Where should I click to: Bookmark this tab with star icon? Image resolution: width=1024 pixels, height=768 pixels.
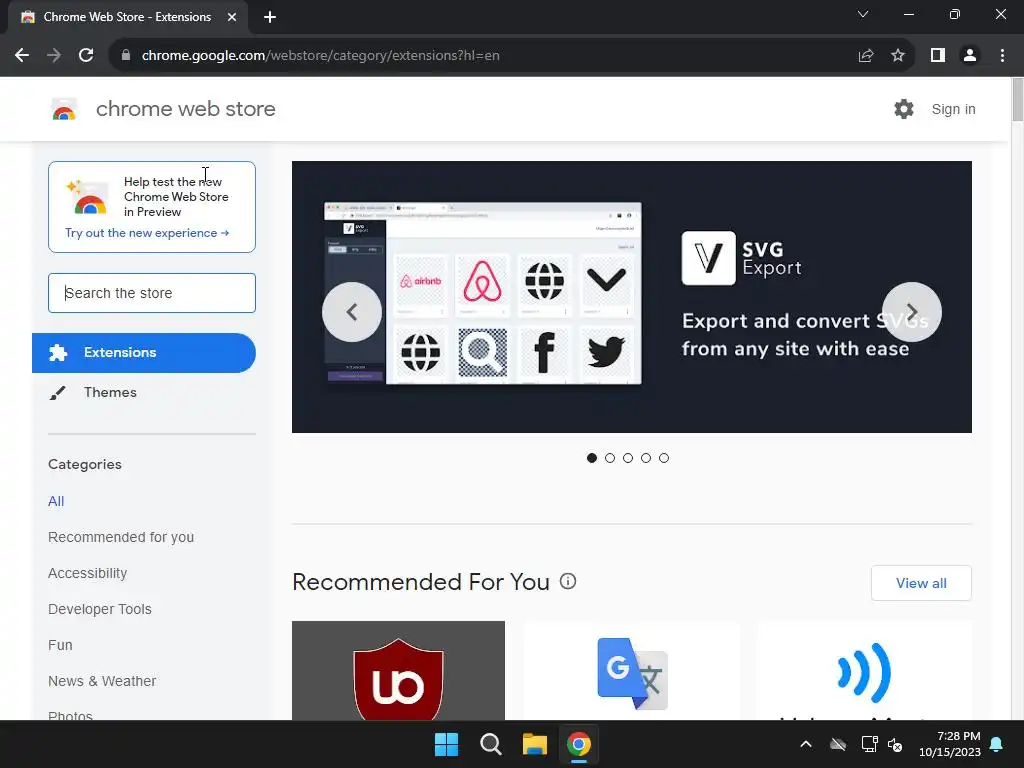[898, 56]
